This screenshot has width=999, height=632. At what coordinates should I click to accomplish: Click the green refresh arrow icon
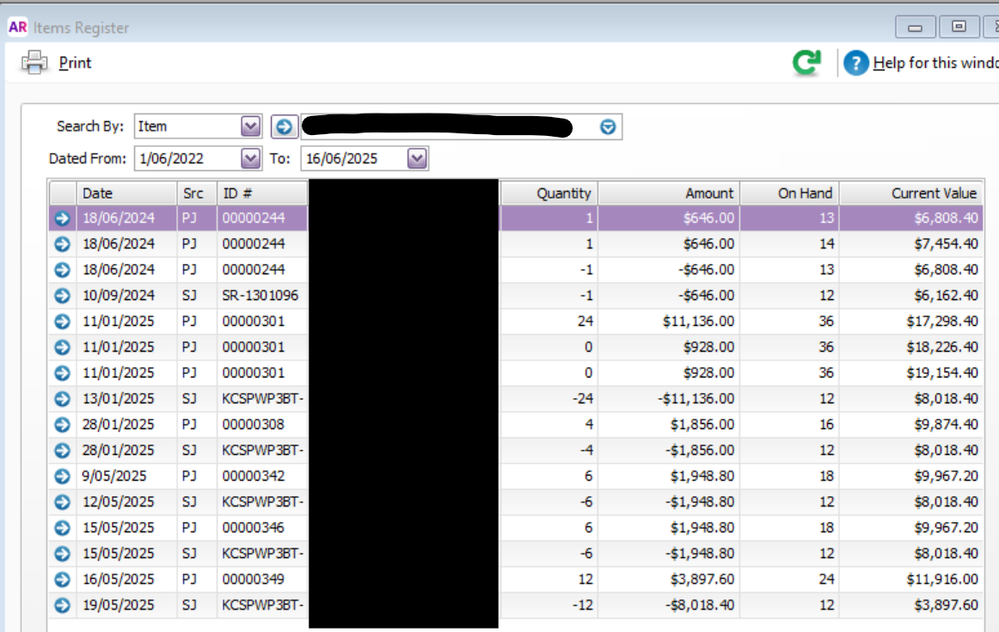806,63
